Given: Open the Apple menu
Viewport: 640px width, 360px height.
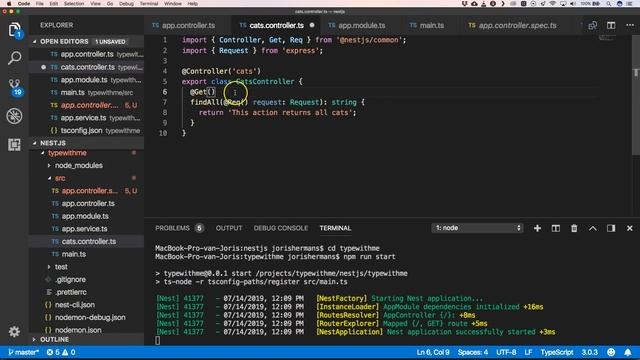Looking at the screenshot, I should [x=9, y=4].
